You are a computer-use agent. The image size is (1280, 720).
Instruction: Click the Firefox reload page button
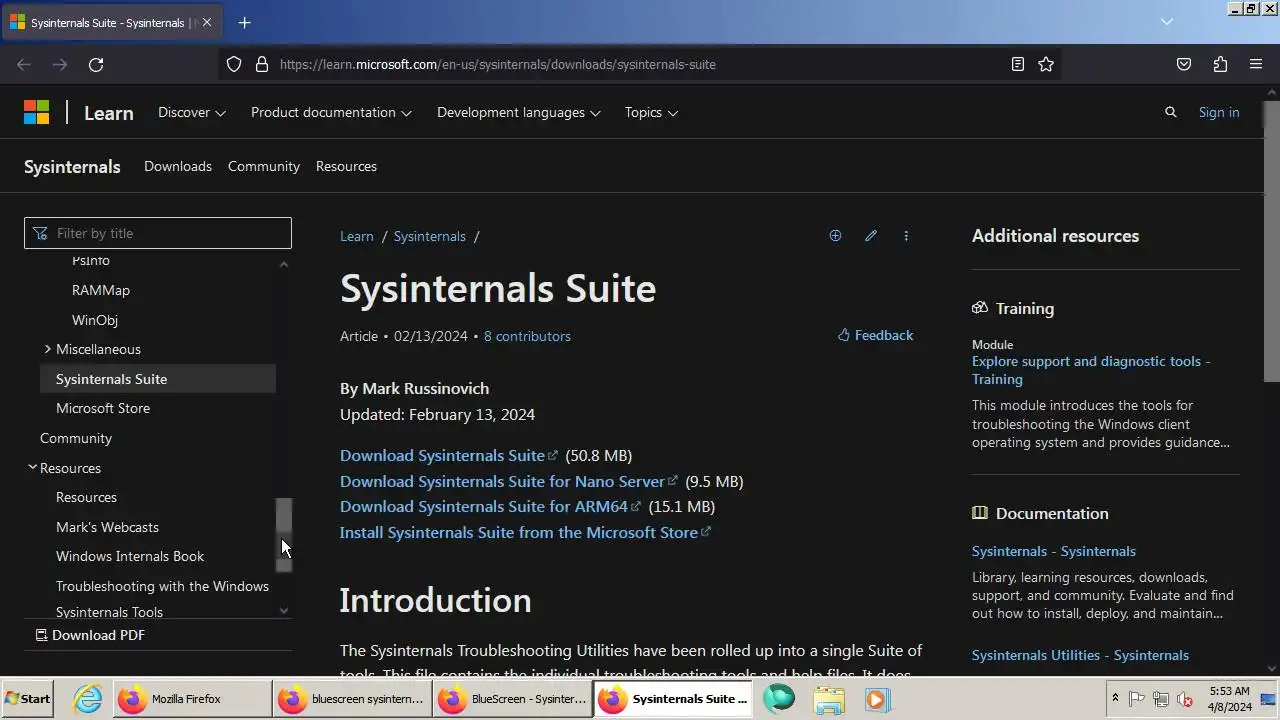96,64
